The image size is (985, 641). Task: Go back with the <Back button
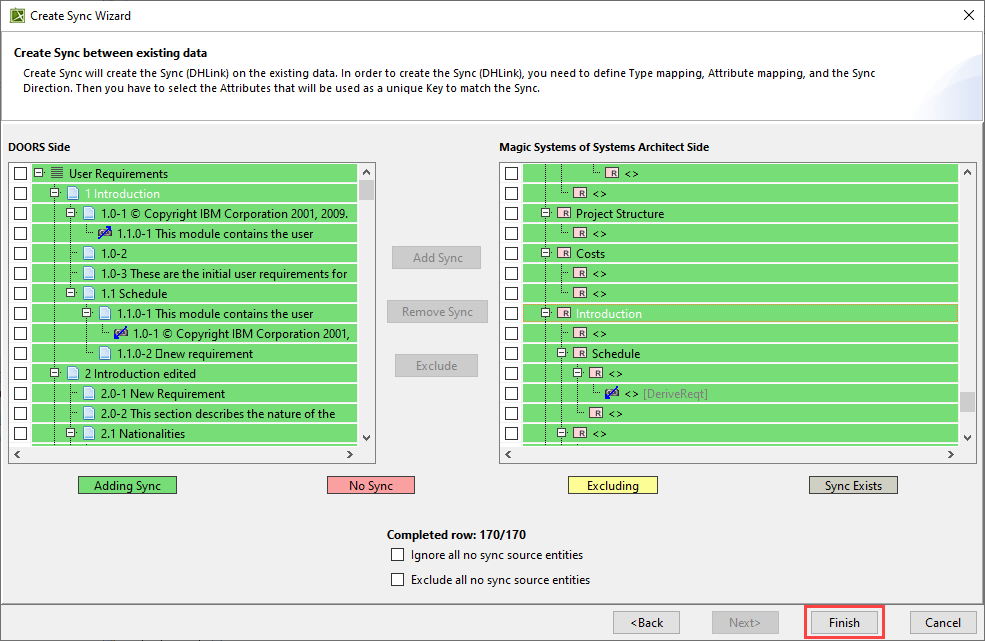pos(646,622)
